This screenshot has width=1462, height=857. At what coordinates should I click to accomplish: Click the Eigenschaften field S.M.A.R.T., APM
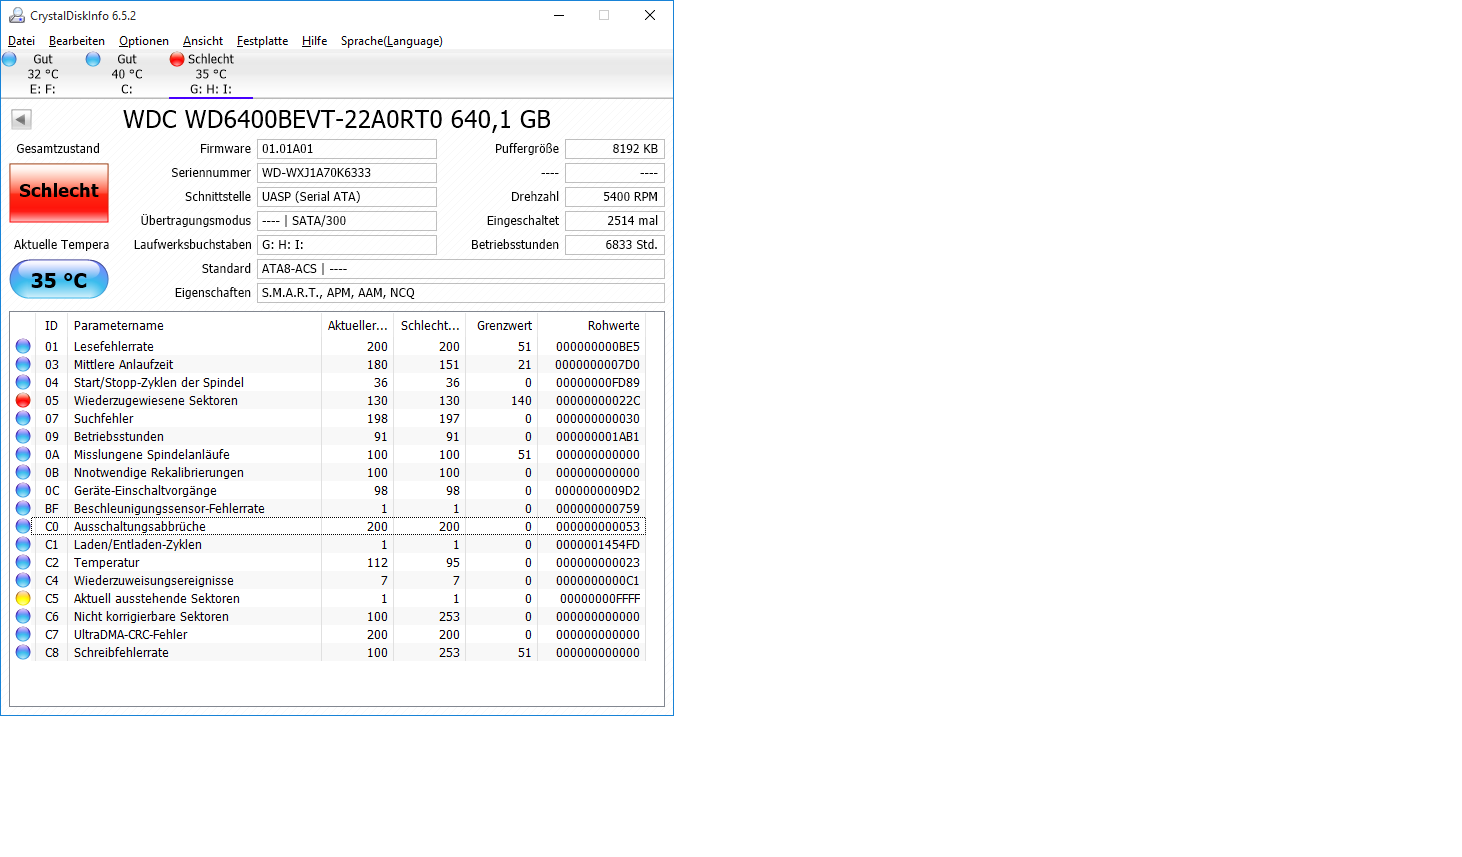point(461,293)
